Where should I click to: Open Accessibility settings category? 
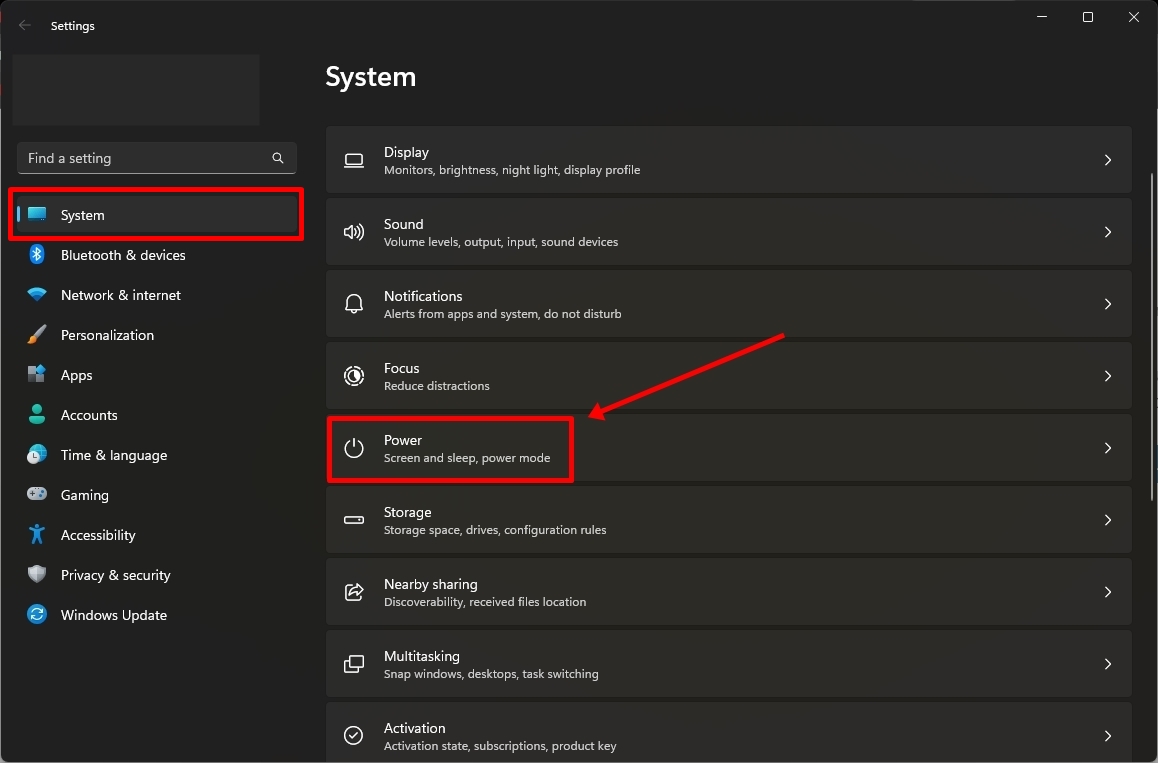point(157,534)
